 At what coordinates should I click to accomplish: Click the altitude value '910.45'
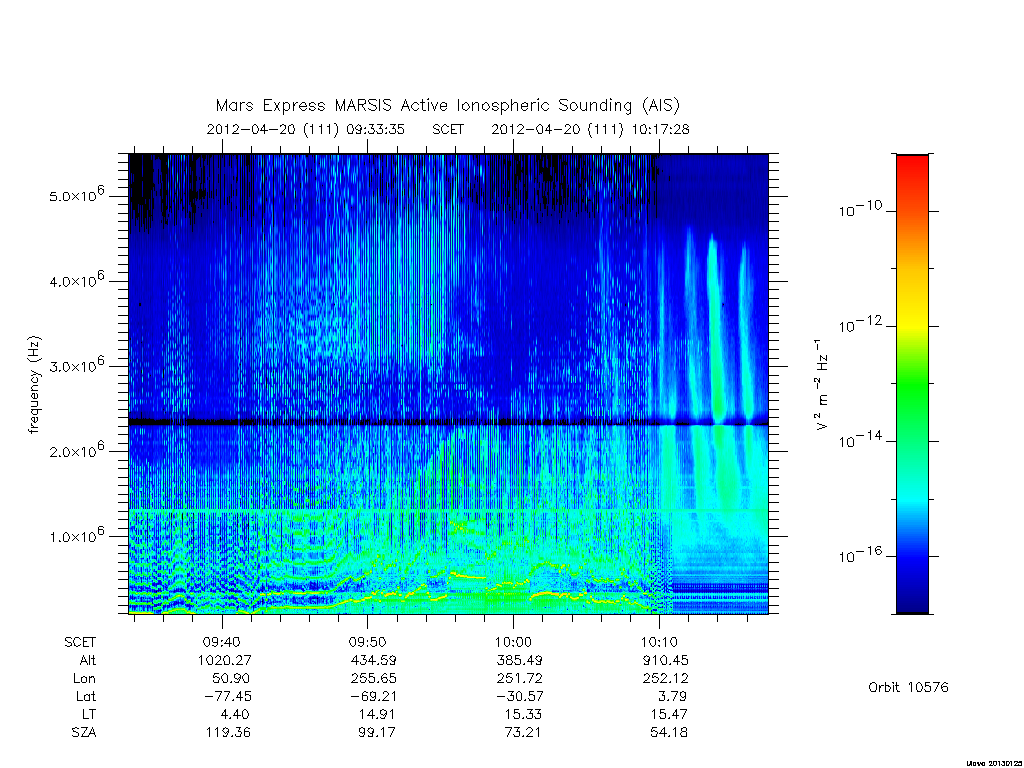(665, 660)
